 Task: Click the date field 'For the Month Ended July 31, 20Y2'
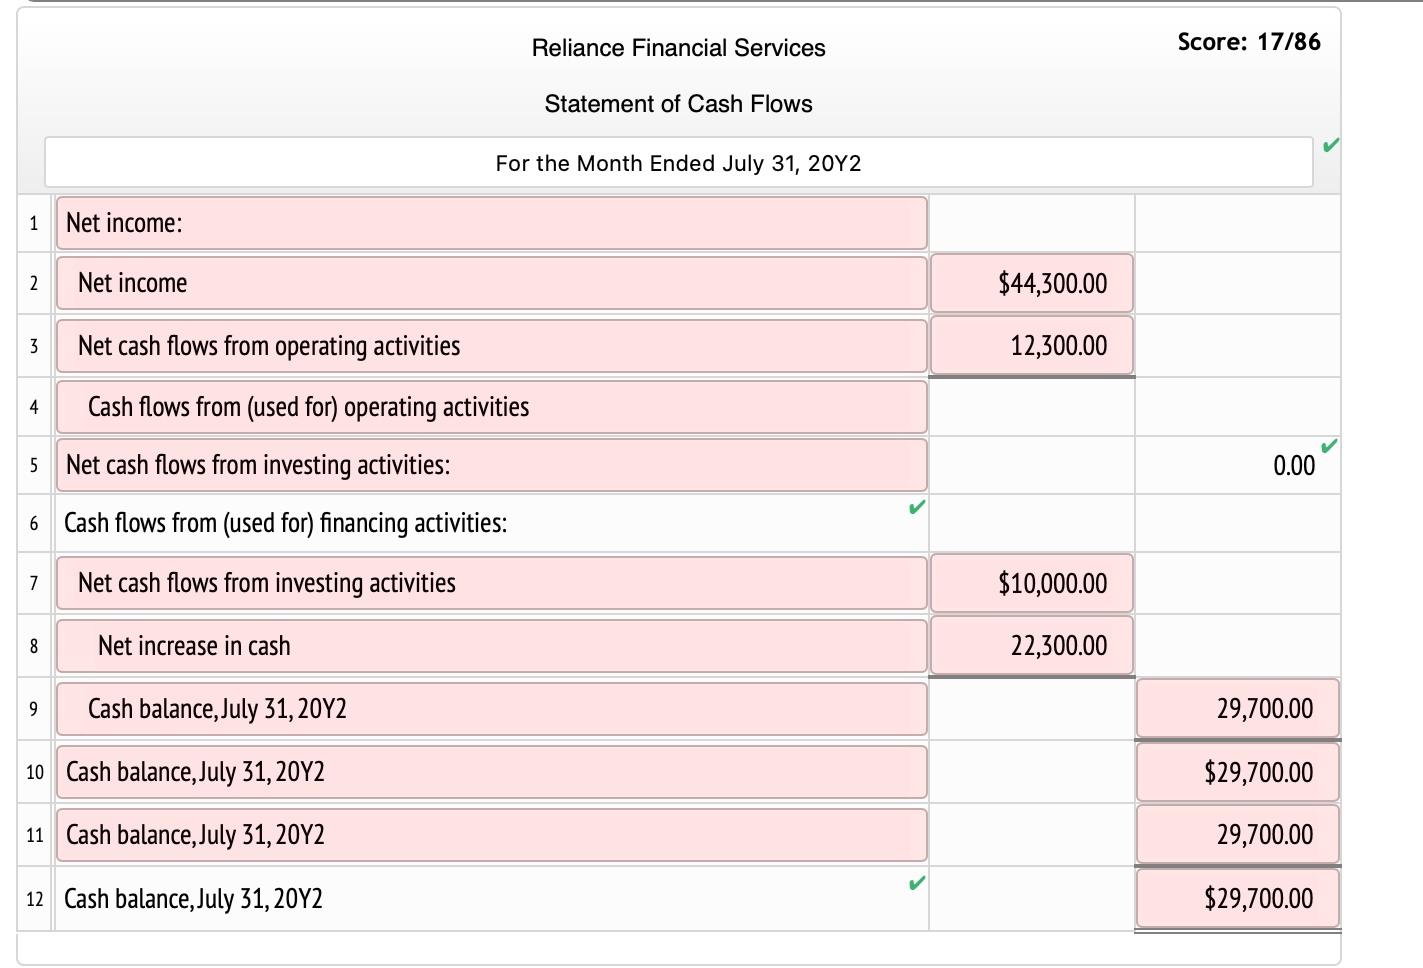678,163
